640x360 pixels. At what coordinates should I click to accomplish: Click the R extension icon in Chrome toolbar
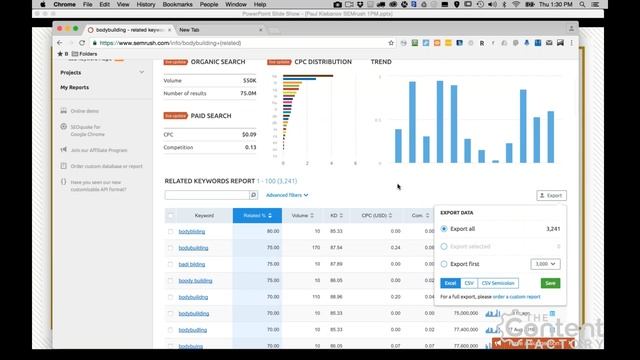click(x=482, y=43)
